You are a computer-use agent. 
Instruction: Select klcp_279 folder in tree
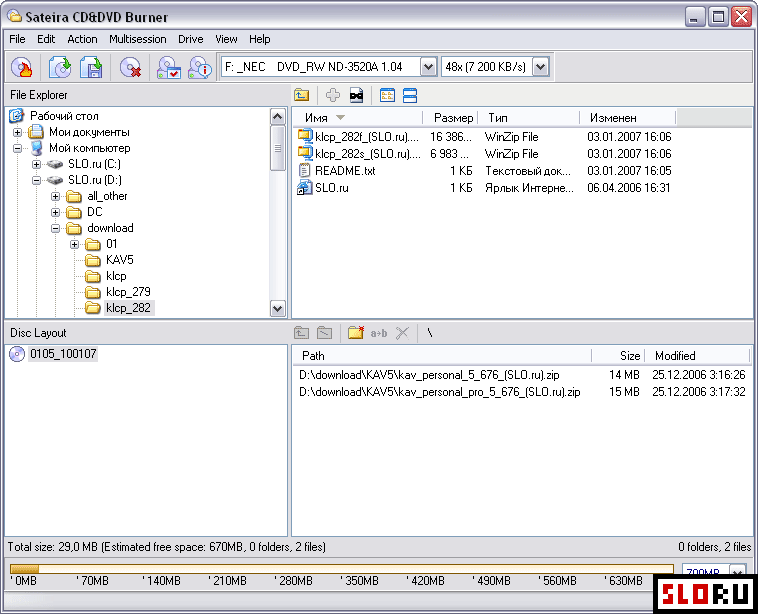coord(128,292)
